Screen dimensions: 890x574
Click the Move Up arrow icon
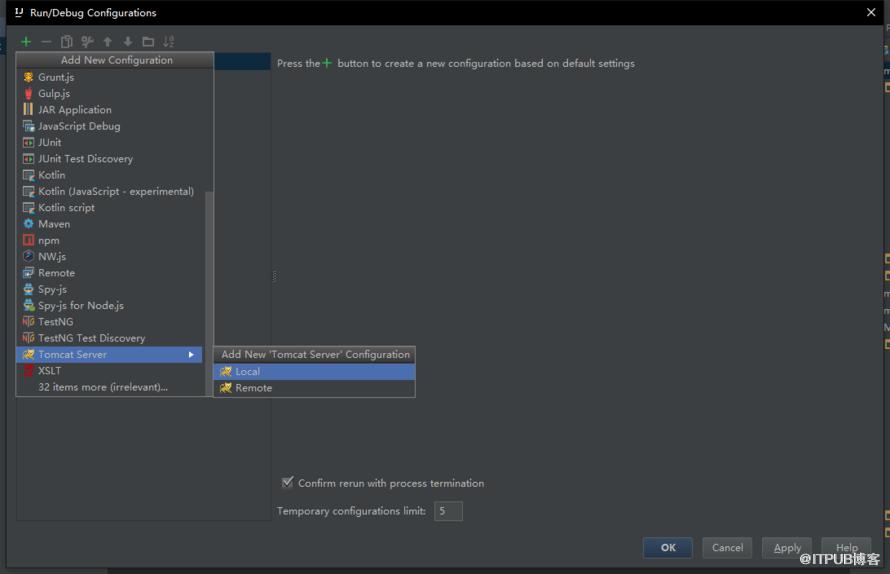point(107,41)
